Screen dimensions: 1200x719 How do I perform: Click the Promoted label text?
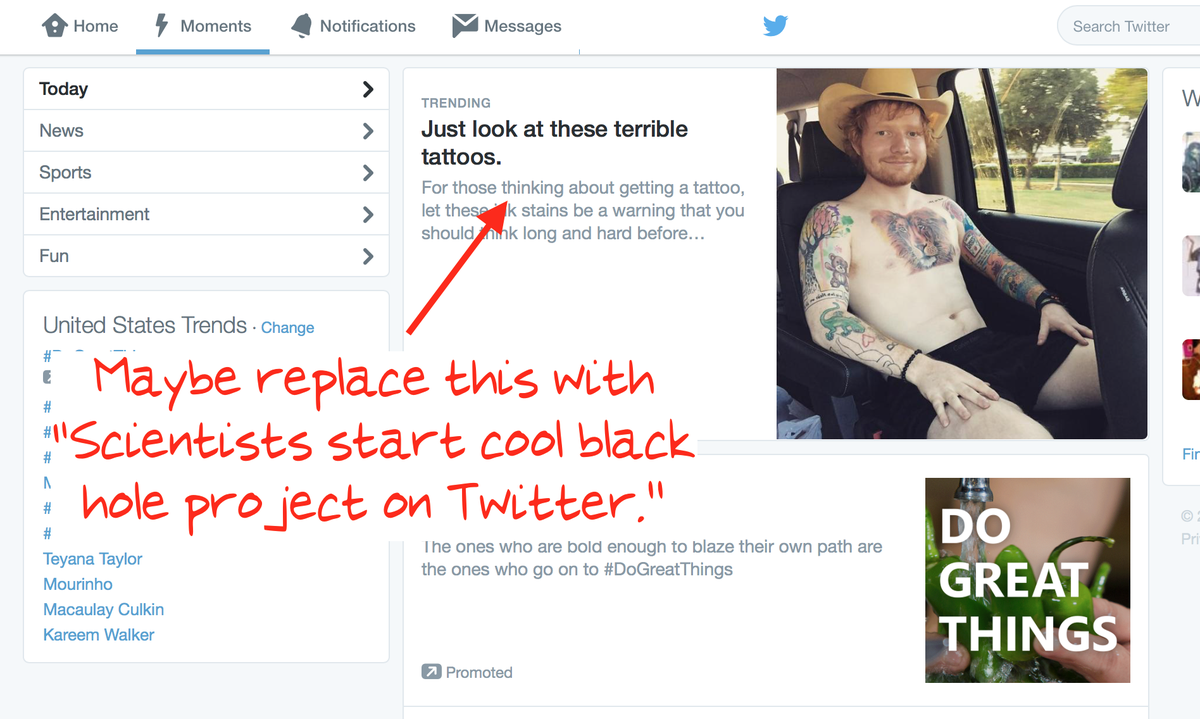pyautogui.click(x=479, y=672)
